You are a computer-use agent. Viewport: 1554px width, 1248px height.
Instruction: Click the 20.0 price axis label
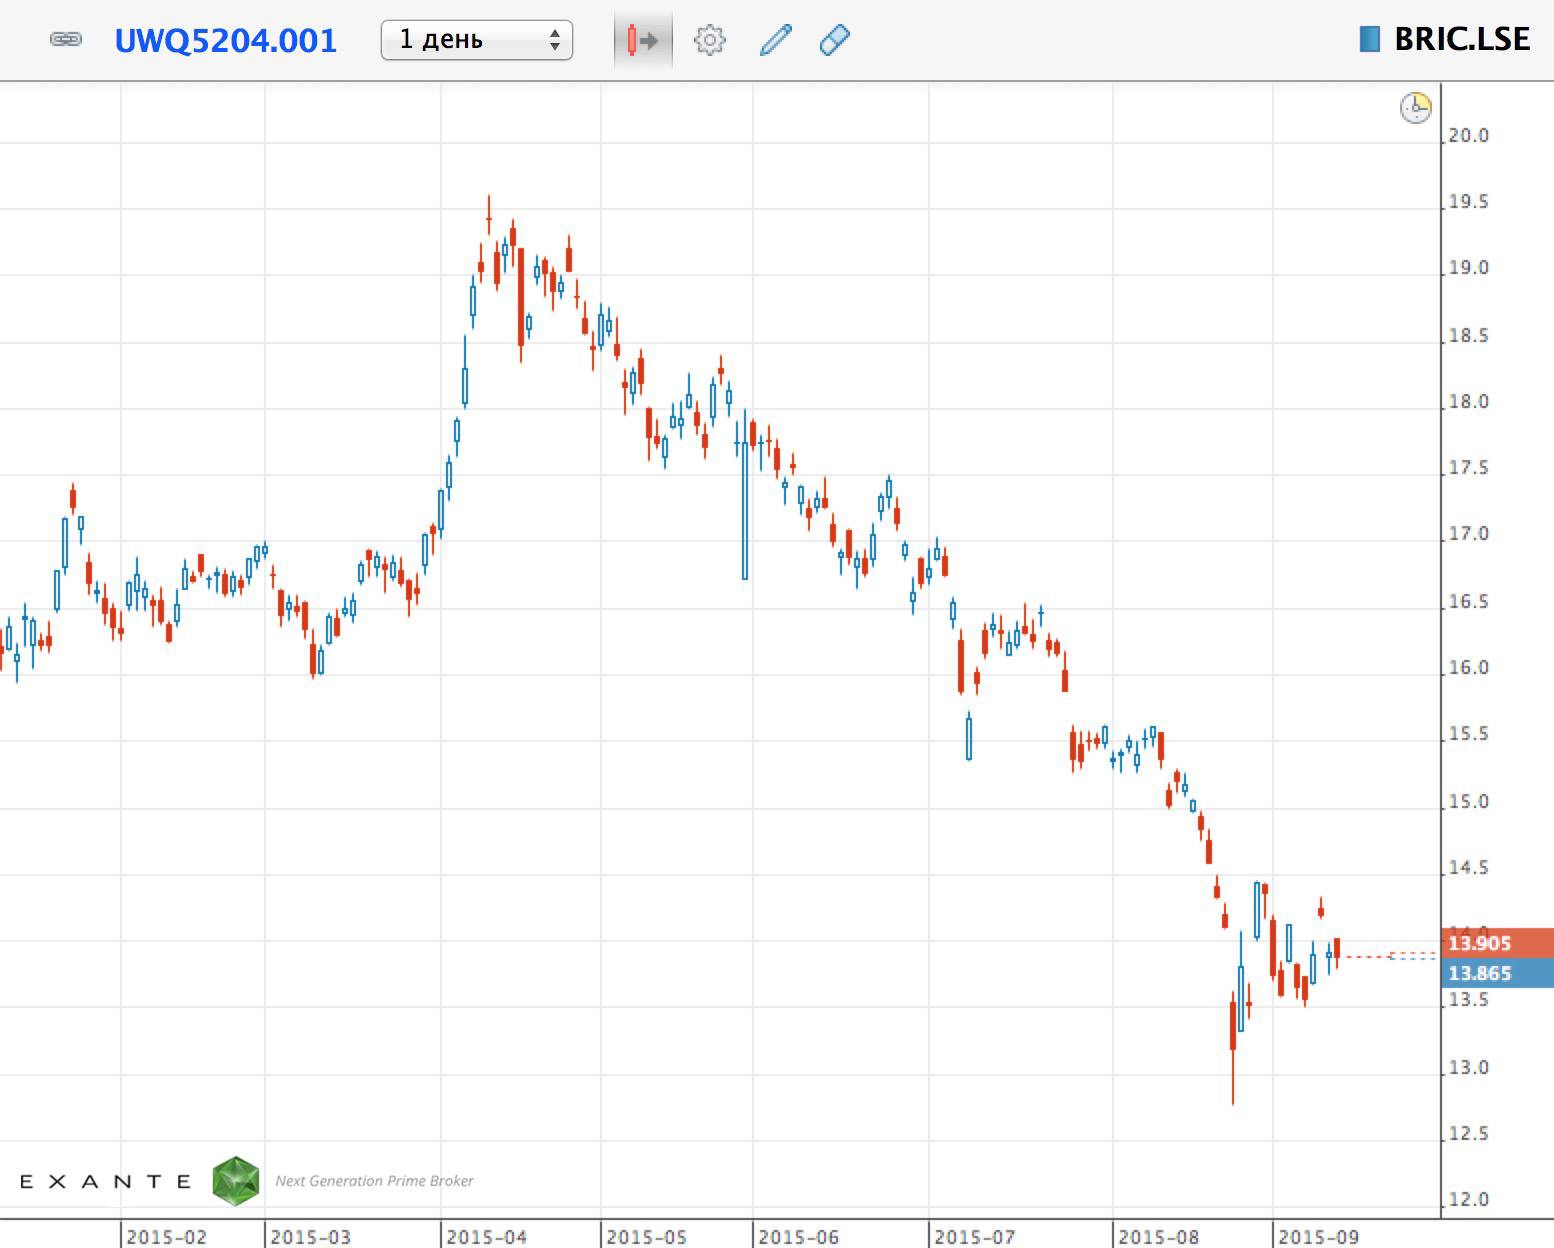click(x=1468, y=135)
